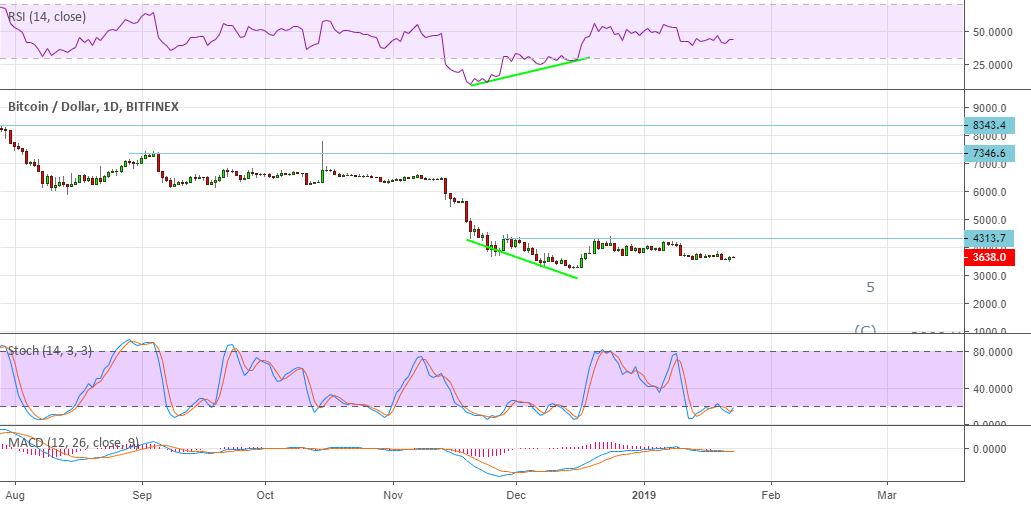
Task: Click the Sep label on time axis
Action: (142, 494)
